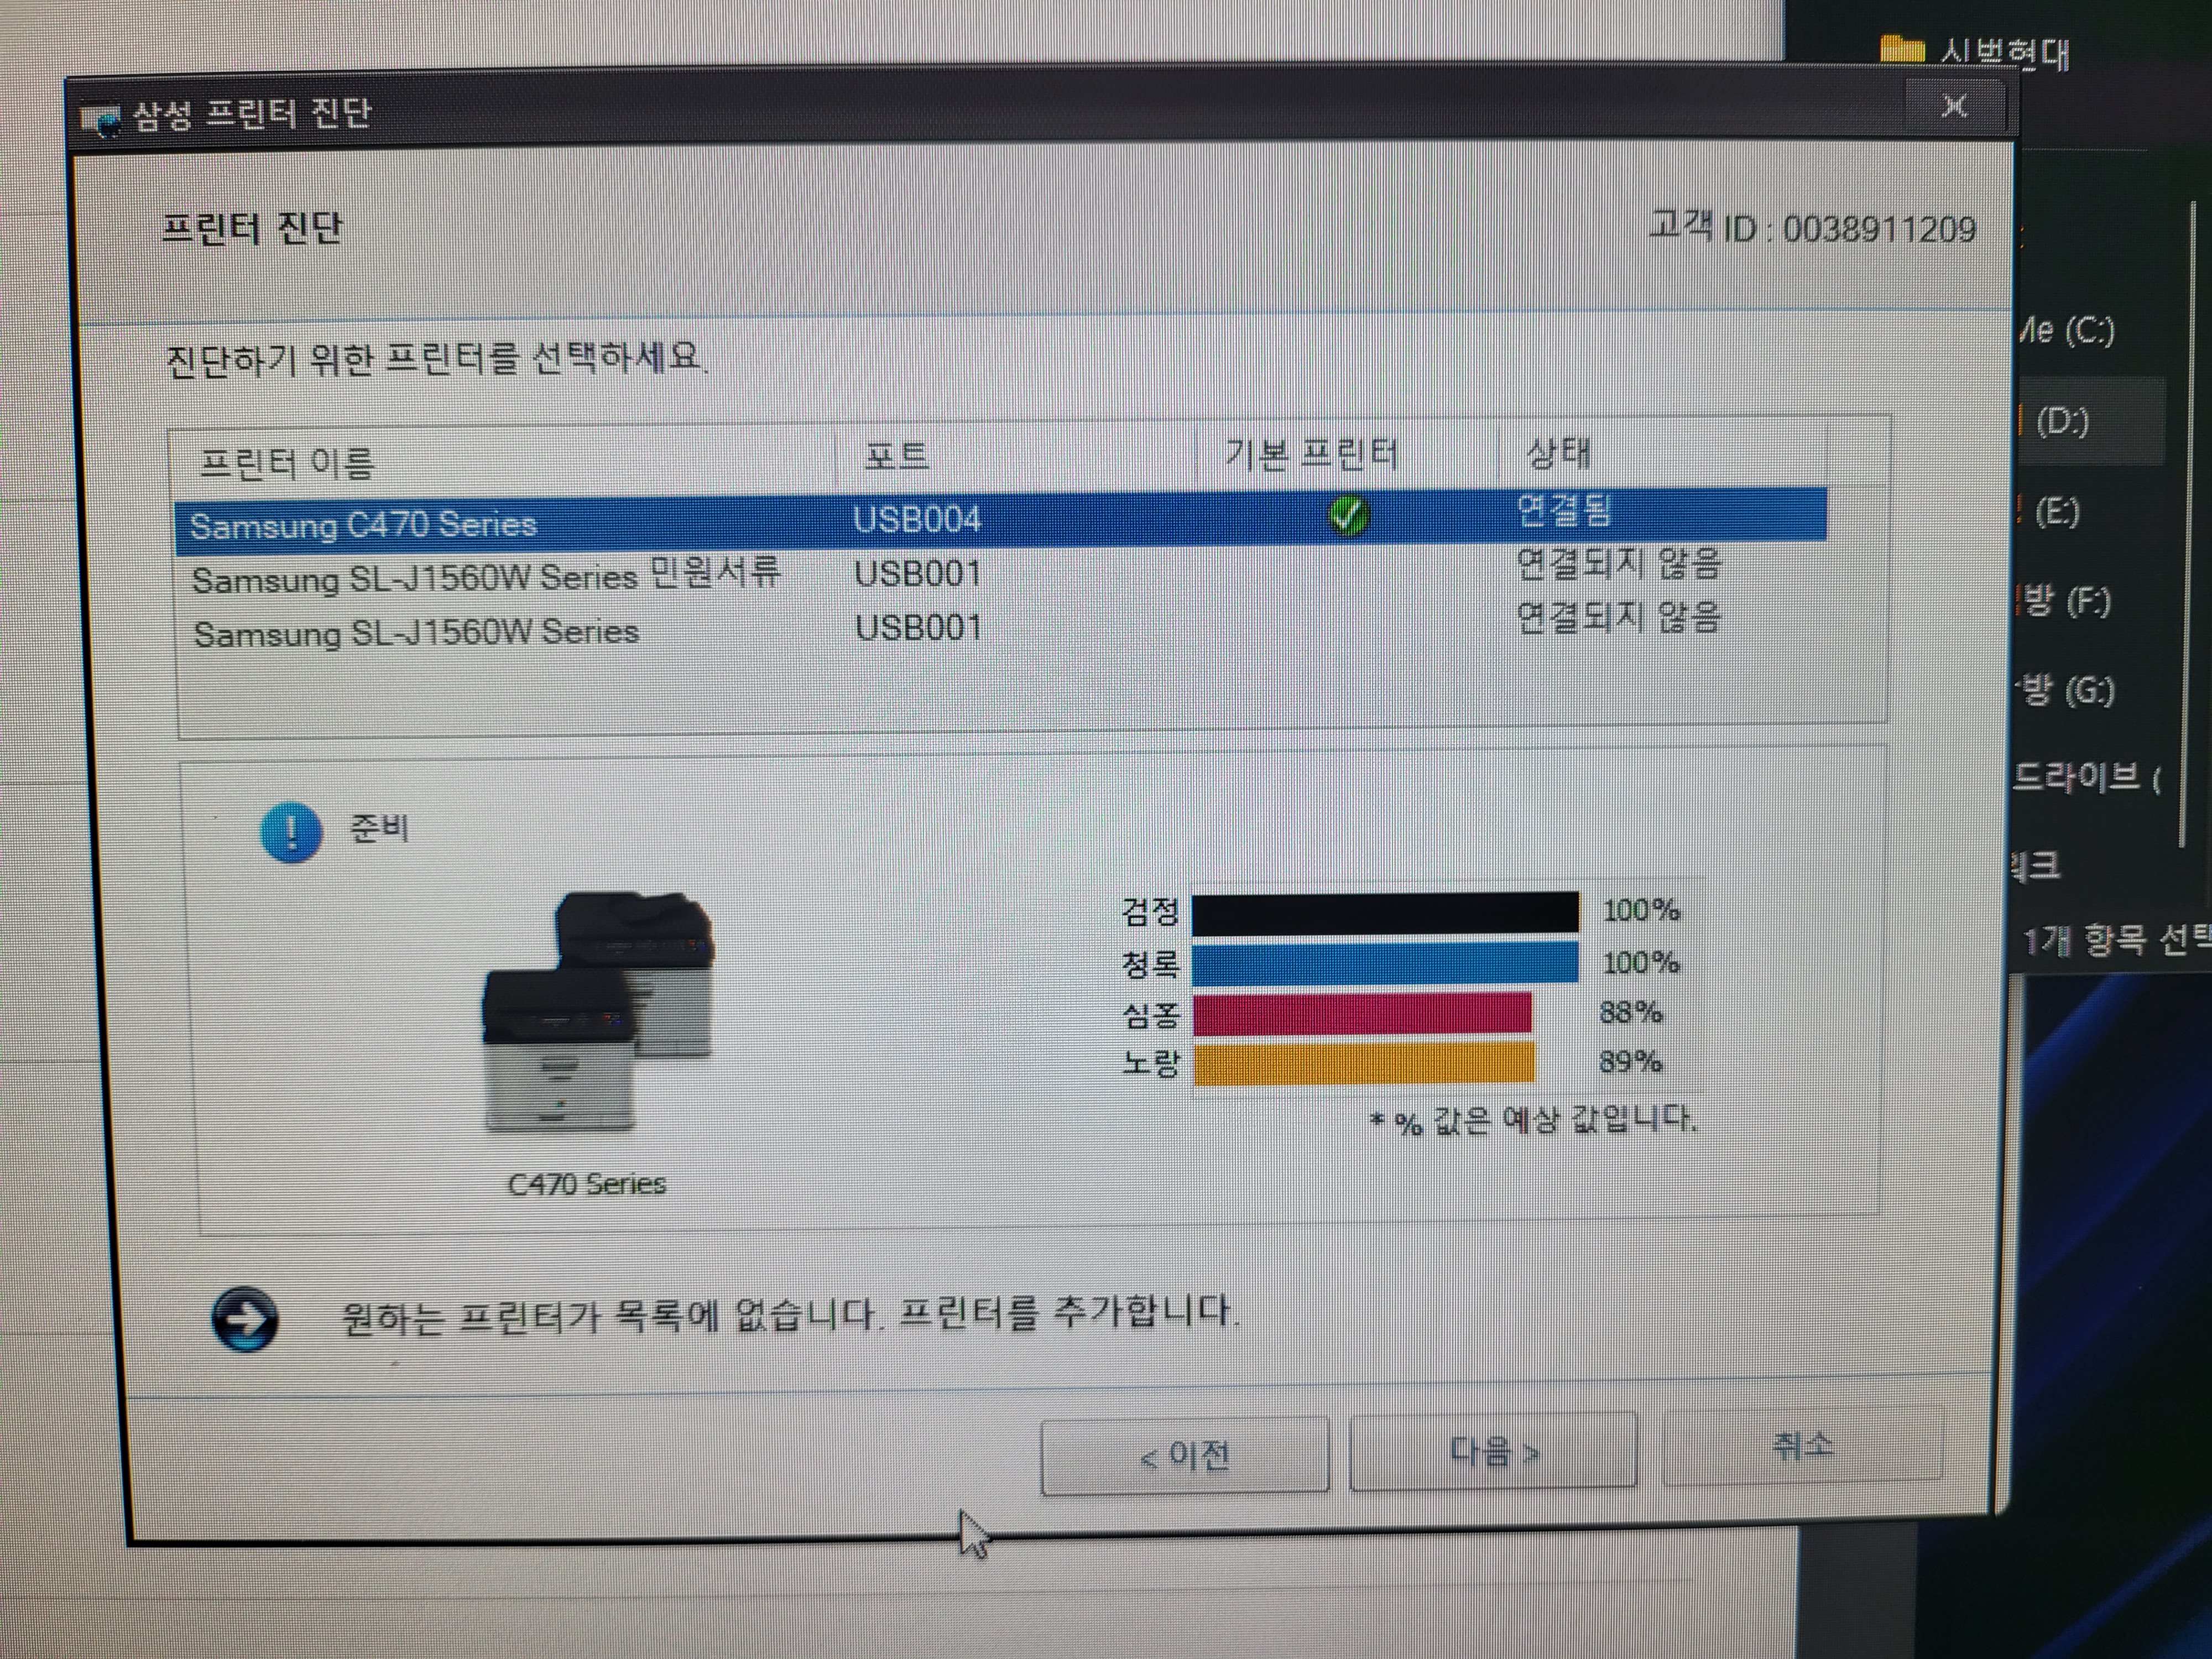Click the < 이전 button

tap(1185, 1456)
